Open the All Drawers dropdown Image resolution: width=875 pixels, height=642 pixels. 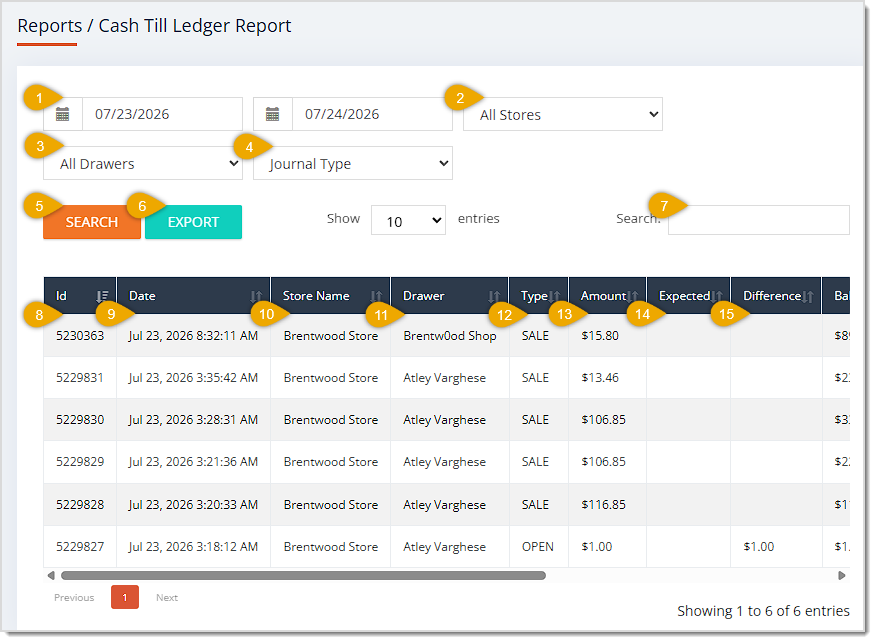143,164
